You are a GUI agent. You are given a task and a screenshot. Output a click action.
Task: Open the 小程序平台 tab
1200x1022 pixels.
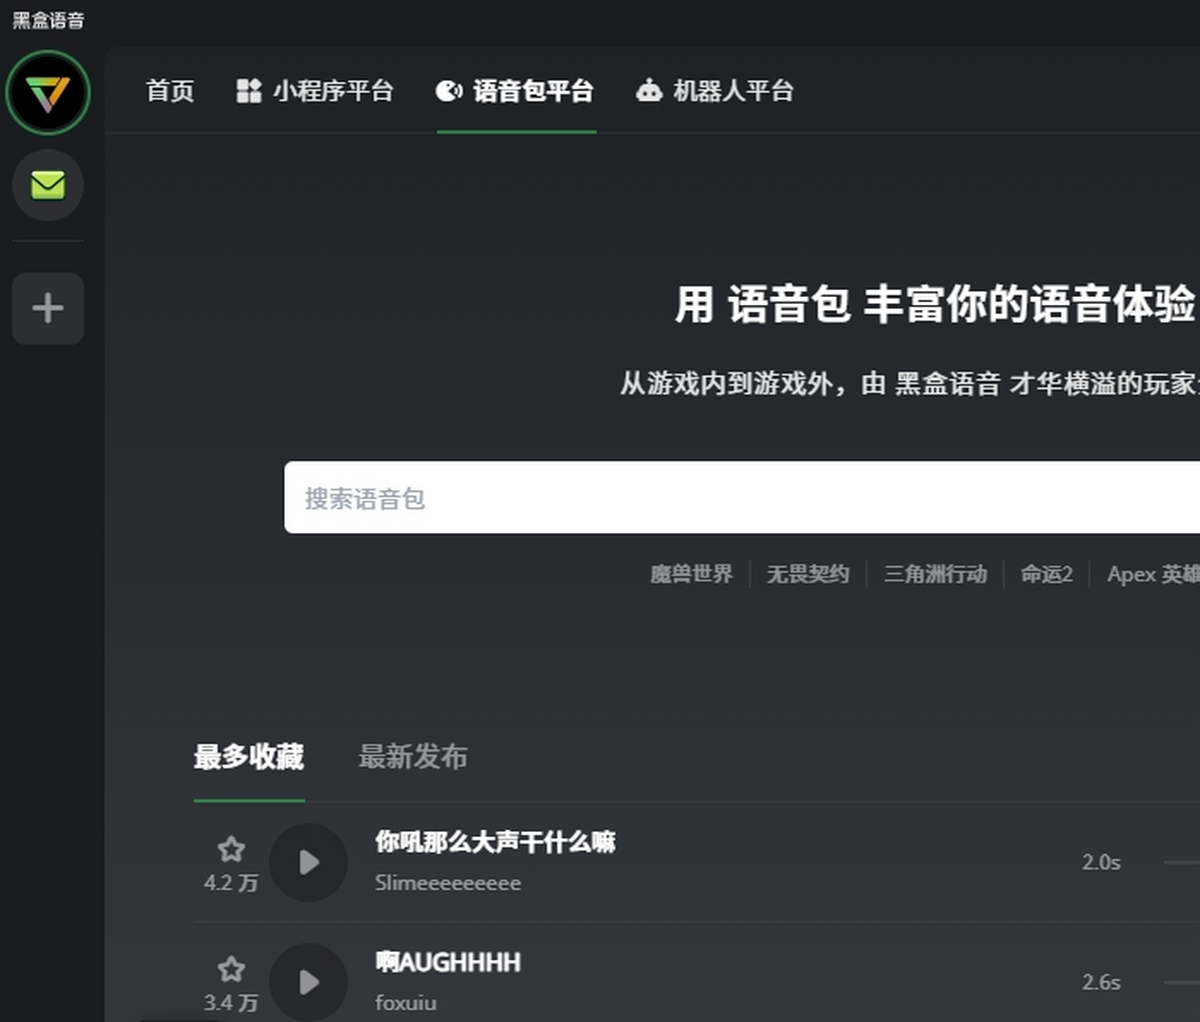click(x=315, y=91)
